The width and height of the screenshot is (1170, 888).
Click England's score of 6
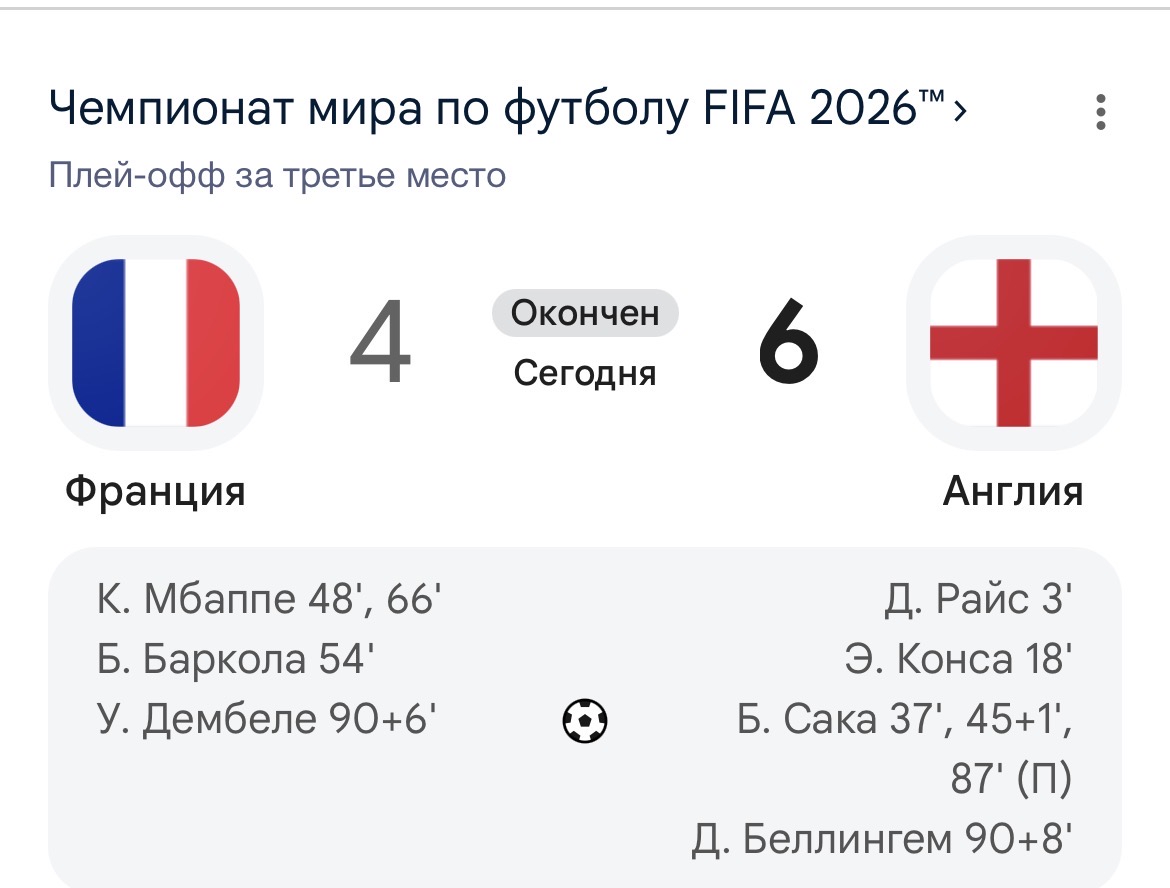pos(789,343)
